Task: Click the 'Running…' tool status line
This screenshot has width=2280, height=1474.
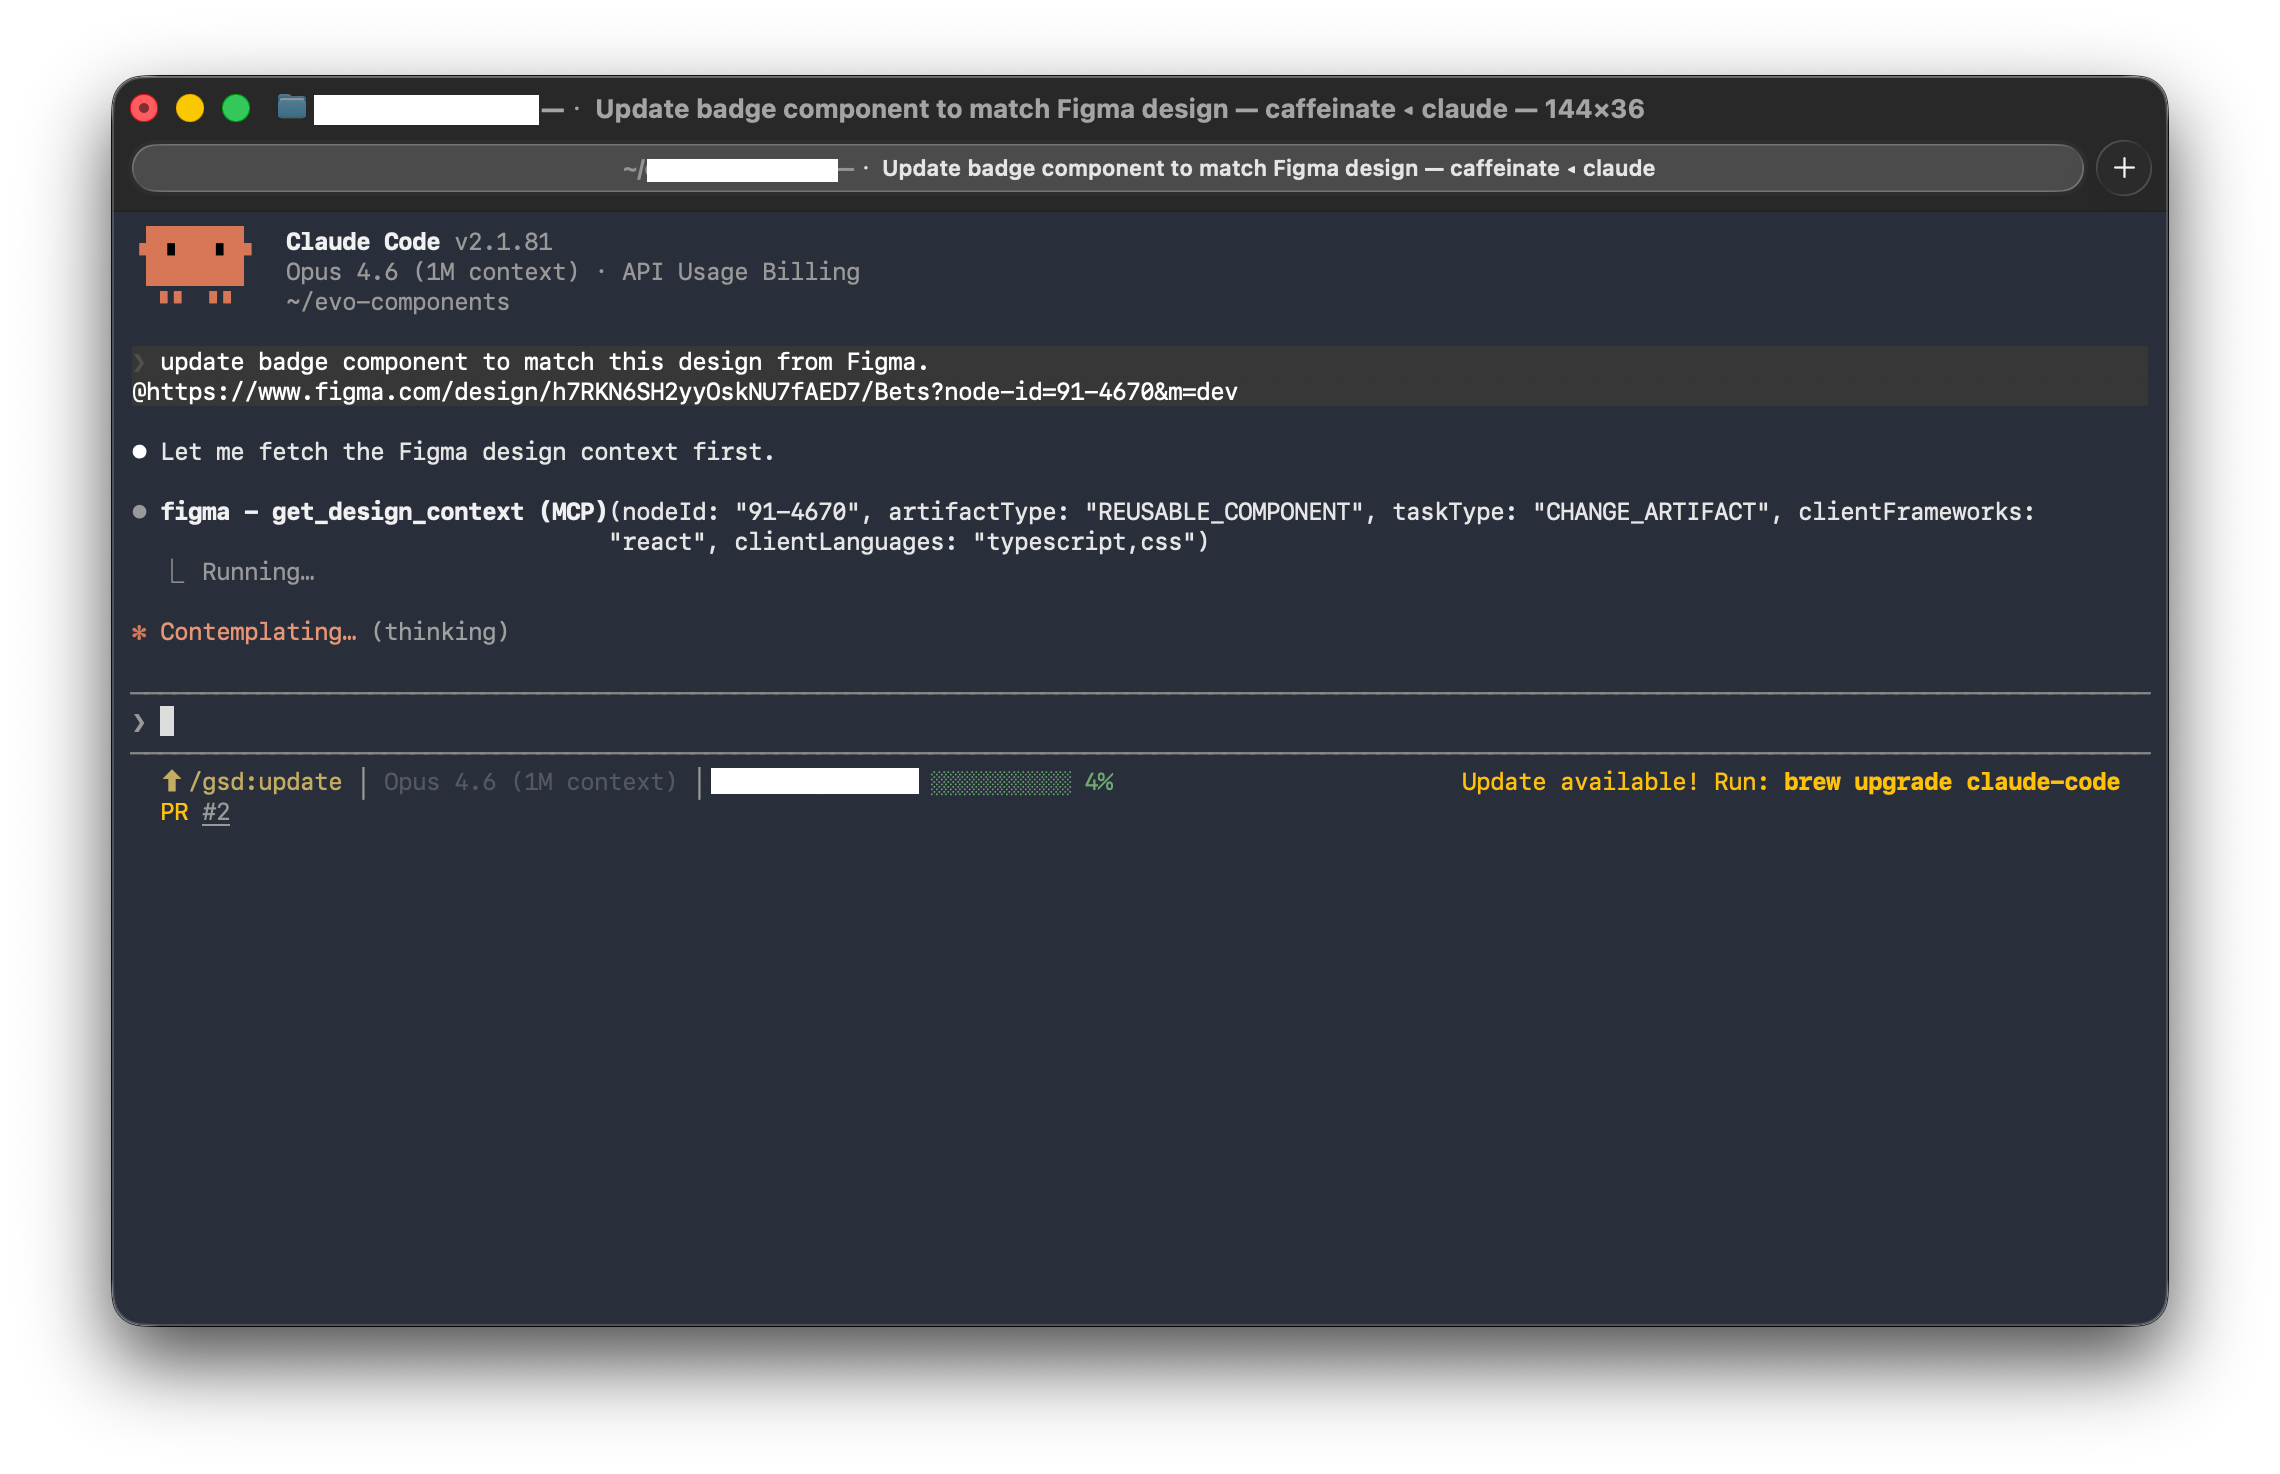Action: pos(258,572)
